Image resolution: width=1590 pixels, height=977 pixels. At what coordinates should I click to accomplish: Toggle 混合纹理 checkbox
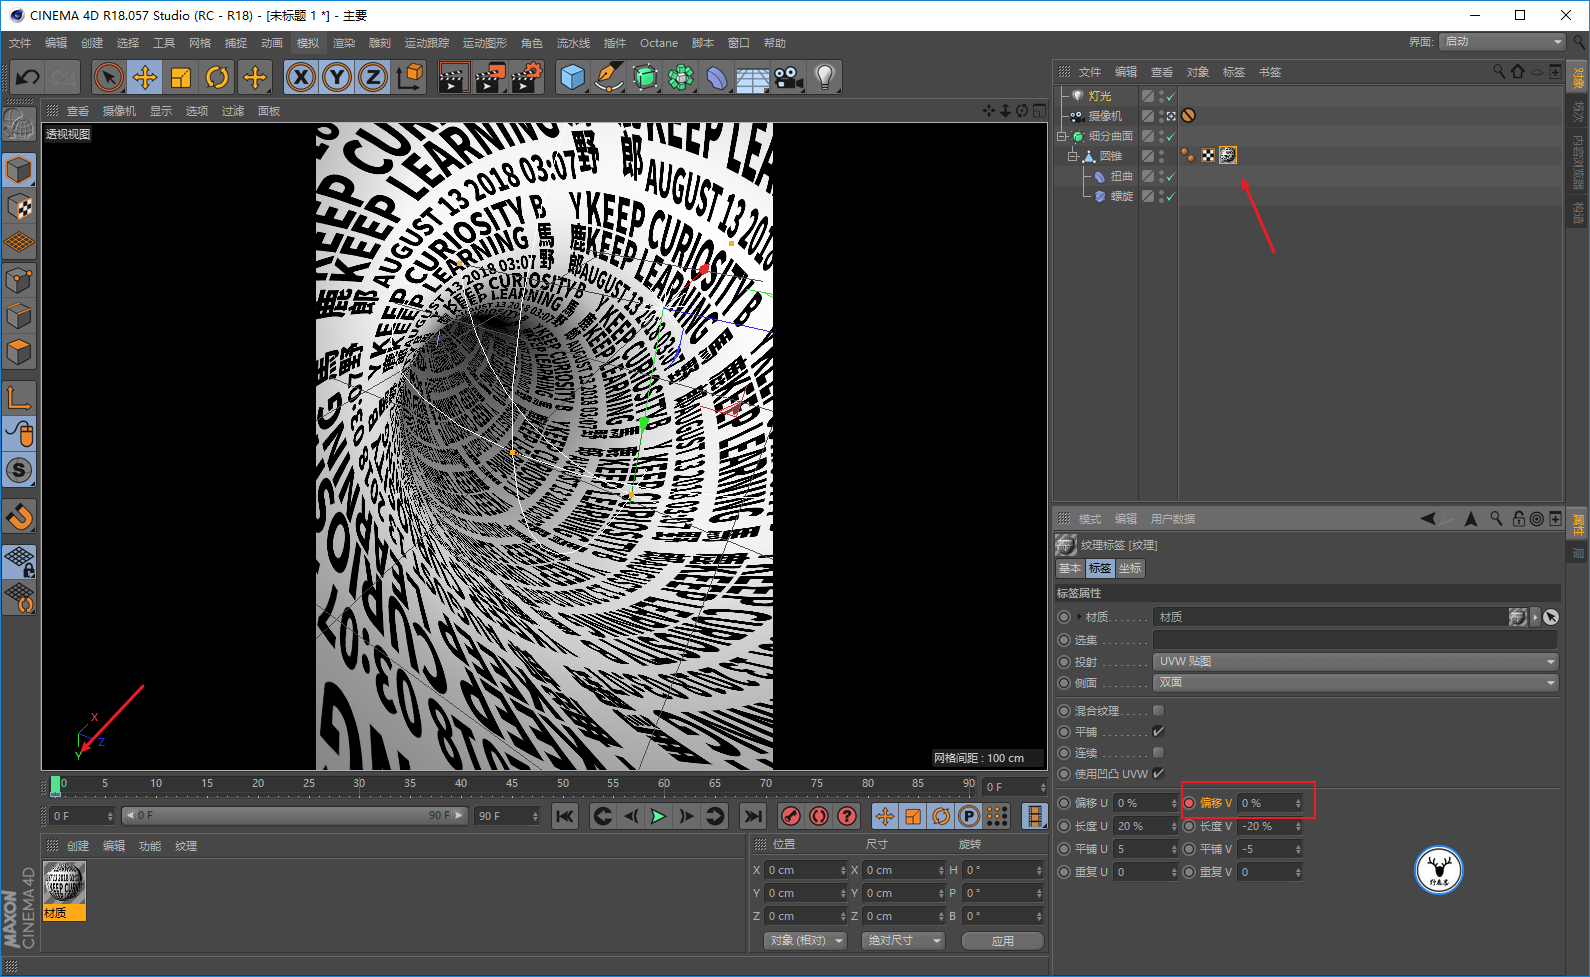pos(1158,710)
